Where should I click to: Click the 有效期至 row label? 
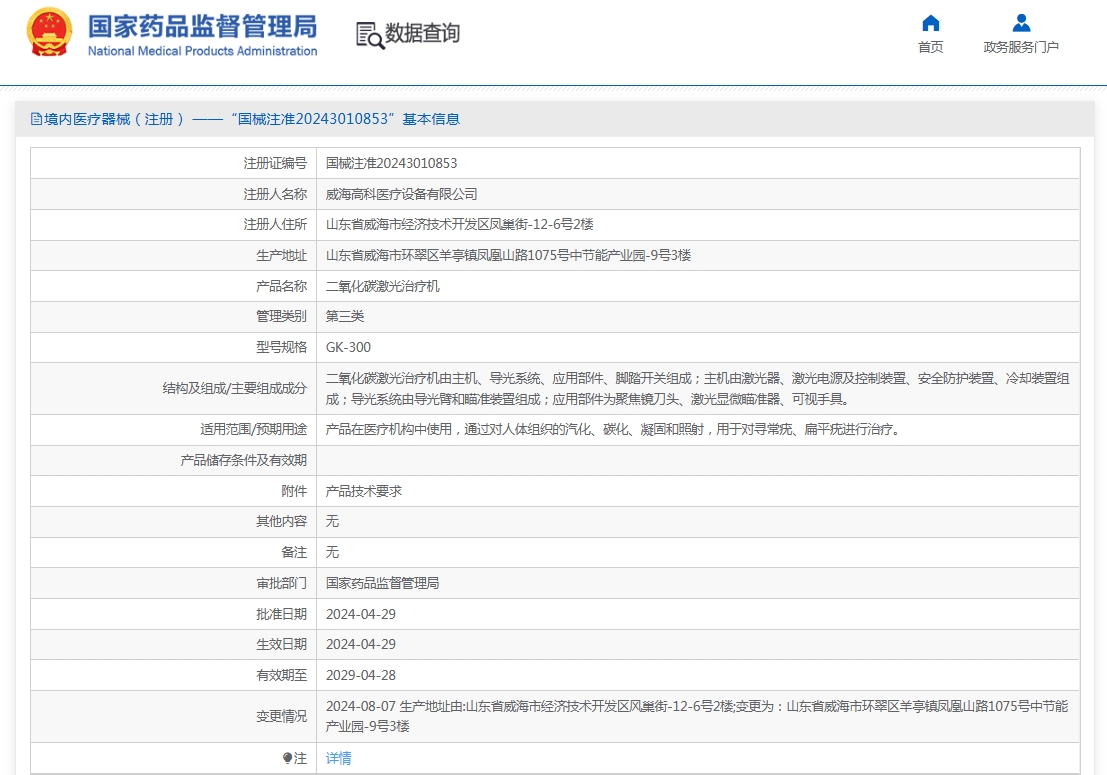click(x=281, y=675)
